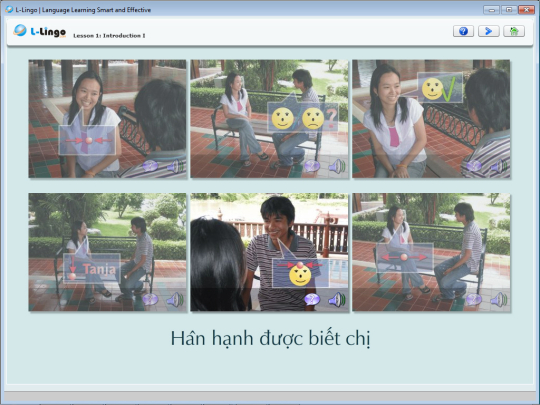540x405 pixels.
Task: Show text bubble on top-left woman close-up photo
Action: 150,166
